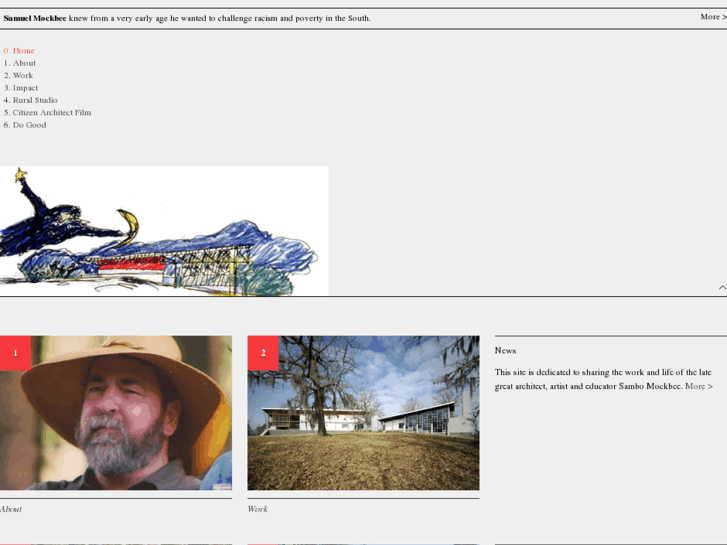
Task: Open the Home menu item
Action: [19, 51]
